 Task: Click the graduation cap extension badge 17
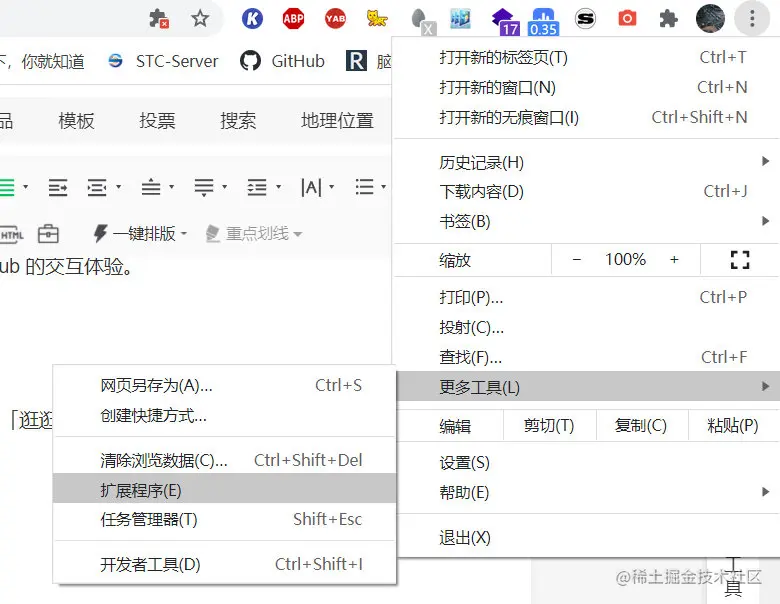(x=504, y=22)
